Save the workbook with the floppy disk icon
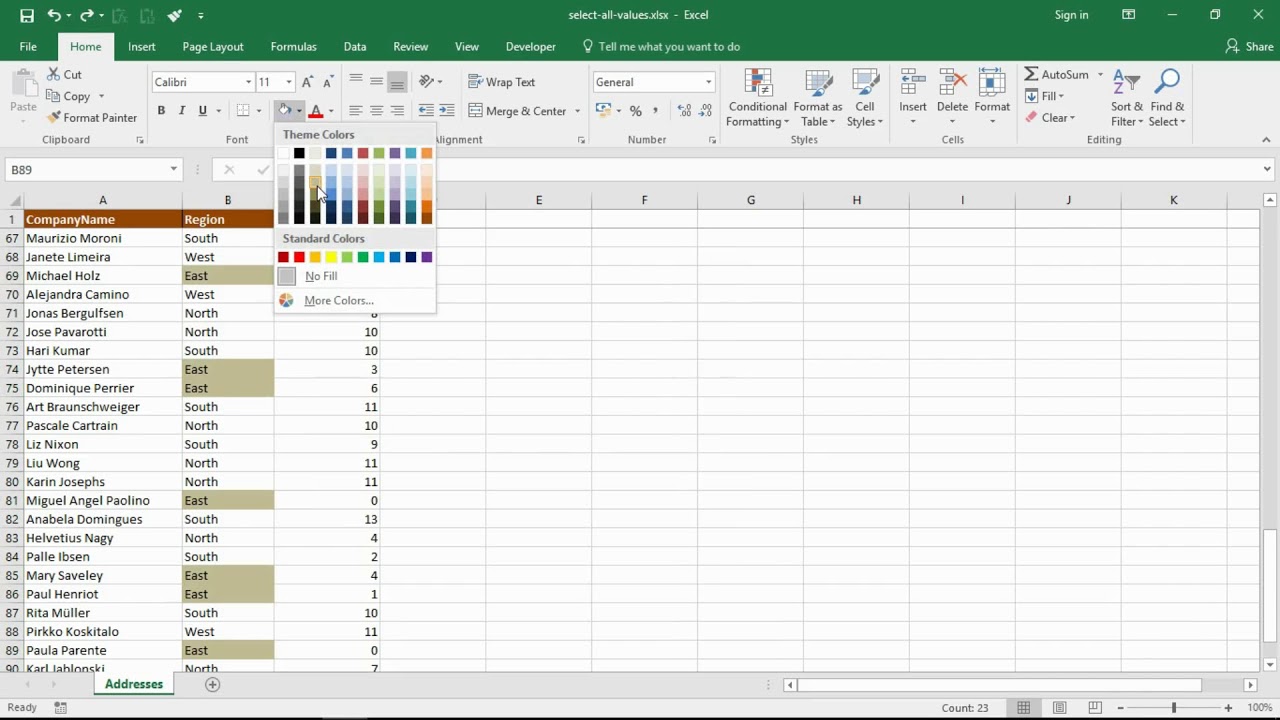 (x=27, y=15)
